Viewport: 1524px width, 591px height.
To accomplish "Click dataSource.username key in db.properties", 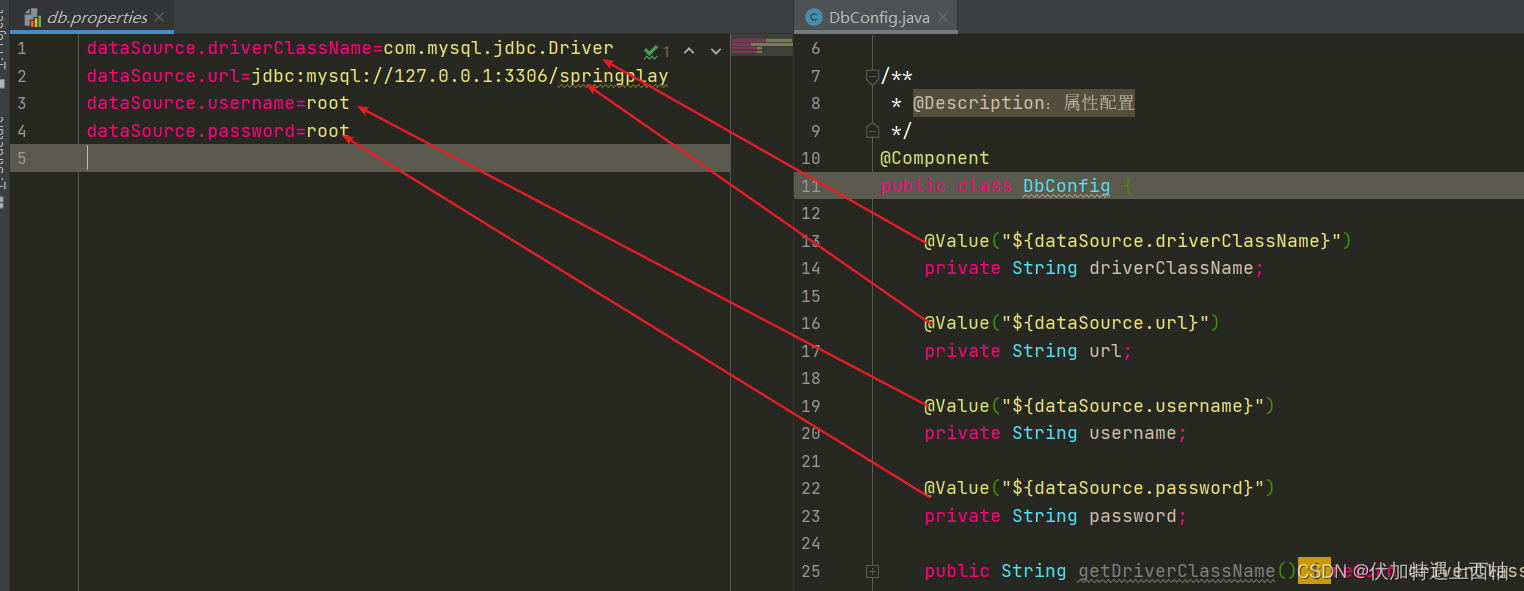I will 191,103.
